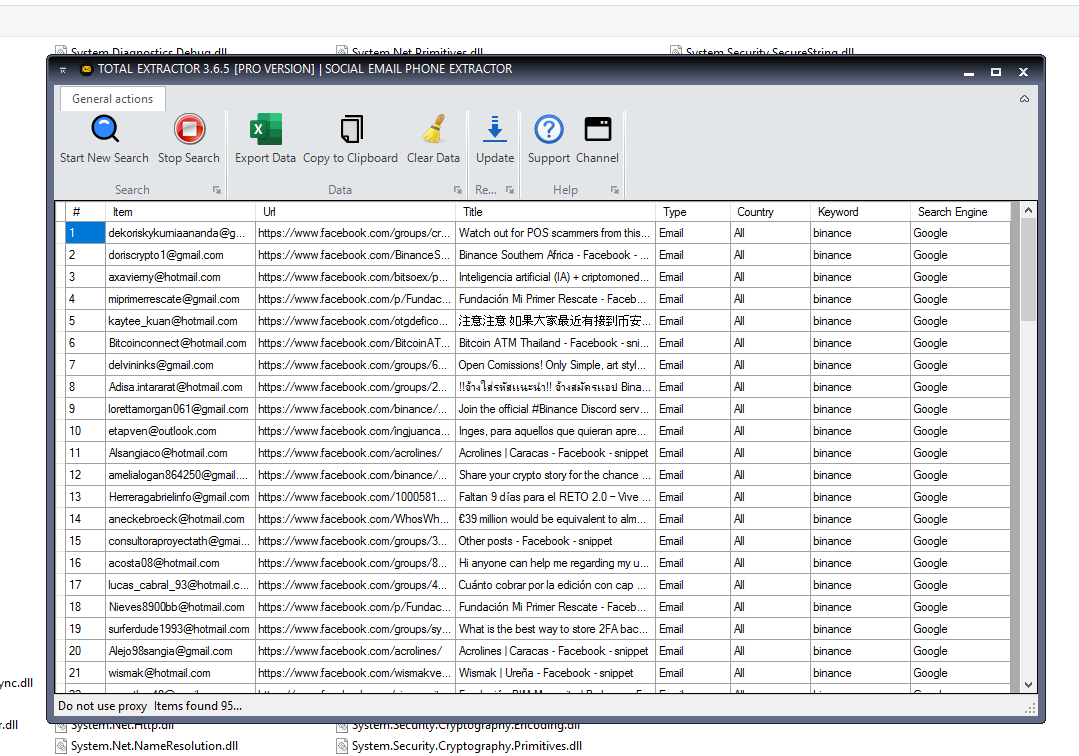Screen dimensions: 1079x756
Task: Click the scrollbar down arrow
Action: click(x=1029, y=686)
